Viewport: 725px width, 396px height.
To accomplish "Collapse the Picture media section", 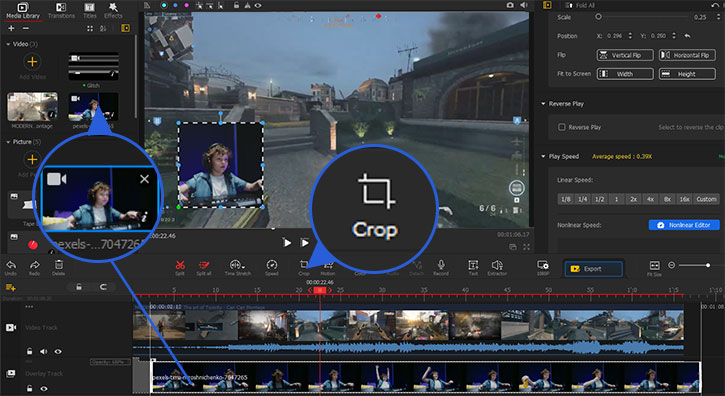I will tap(8, 142).
